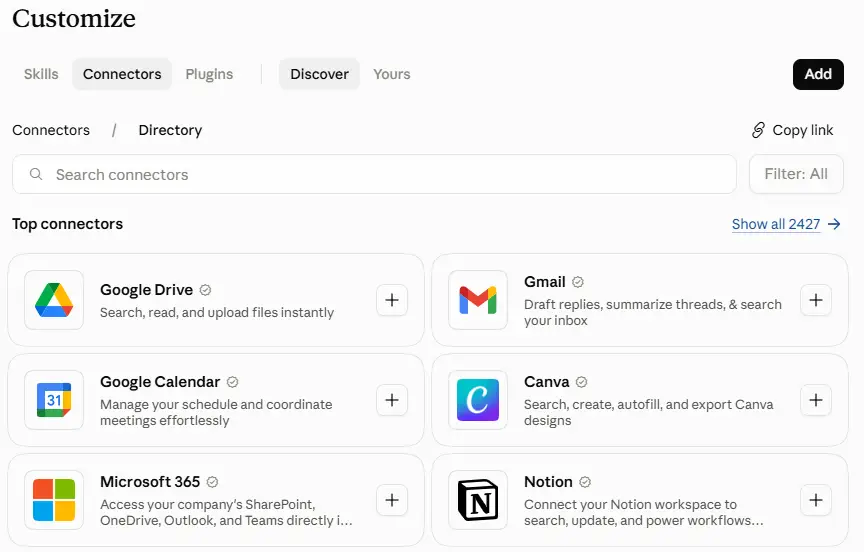The image size is (864, 552).
Task: Add the Canva connector with its plus button
Action: click(816, 400)
